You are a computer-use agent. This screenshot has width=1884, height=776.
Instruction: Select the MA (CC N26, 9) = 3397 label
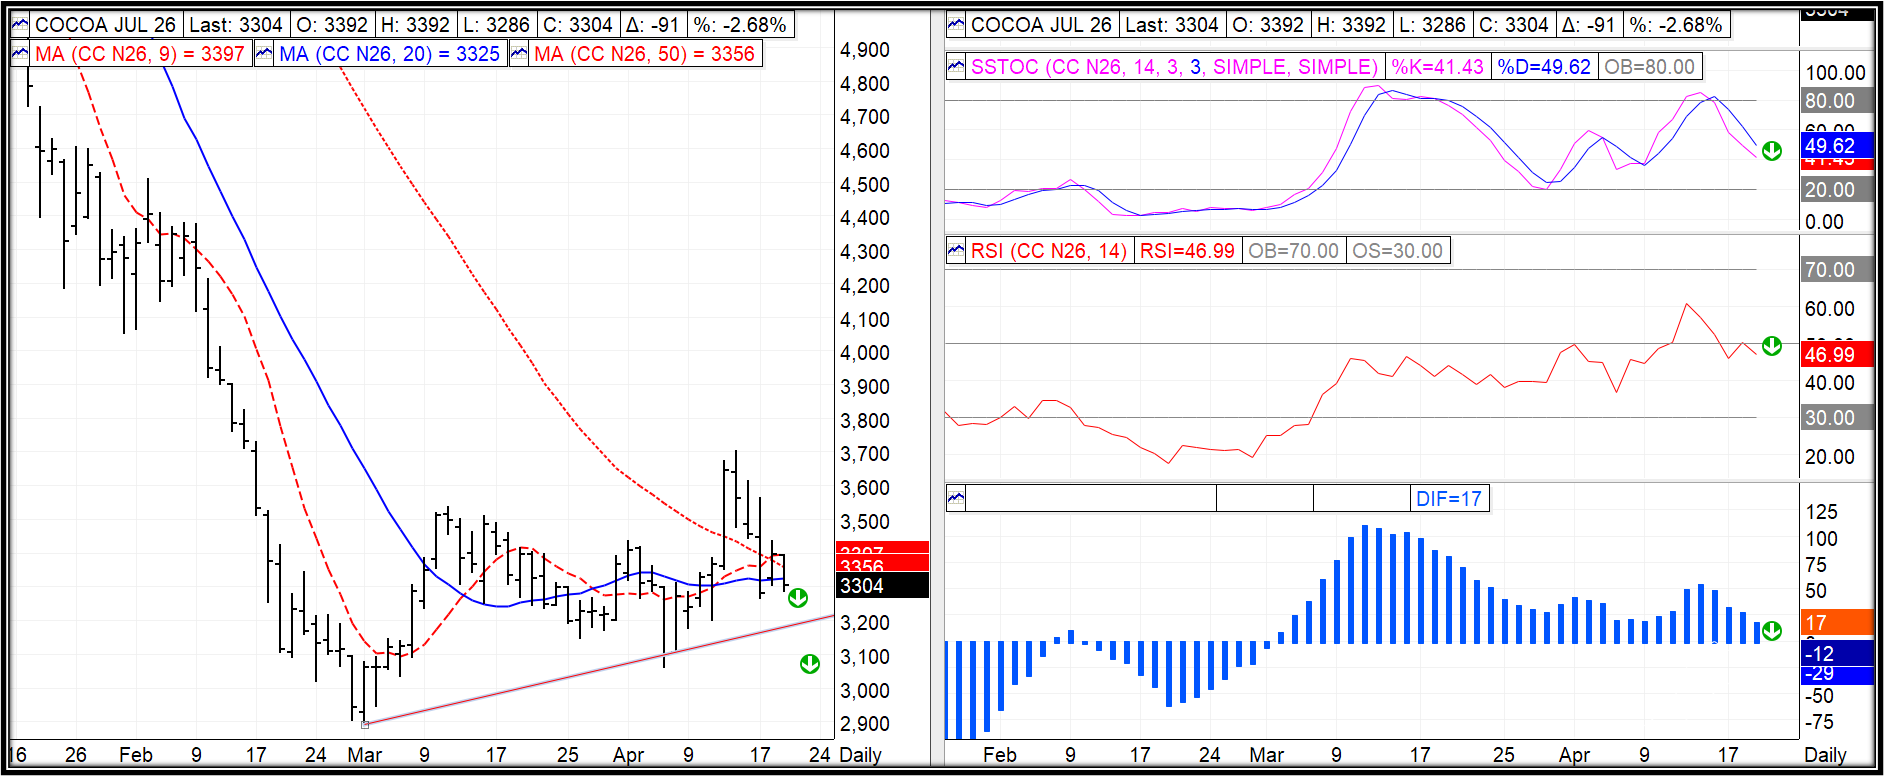[140, 54]
